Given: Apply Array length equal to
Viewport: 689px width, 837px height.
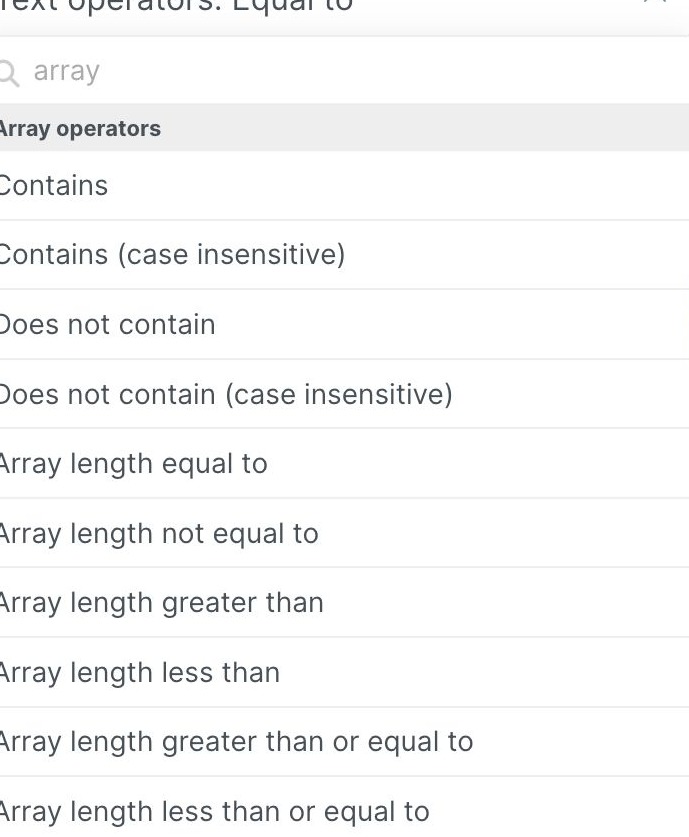Looking at the screenshot, I should click(x=134, y=463).
